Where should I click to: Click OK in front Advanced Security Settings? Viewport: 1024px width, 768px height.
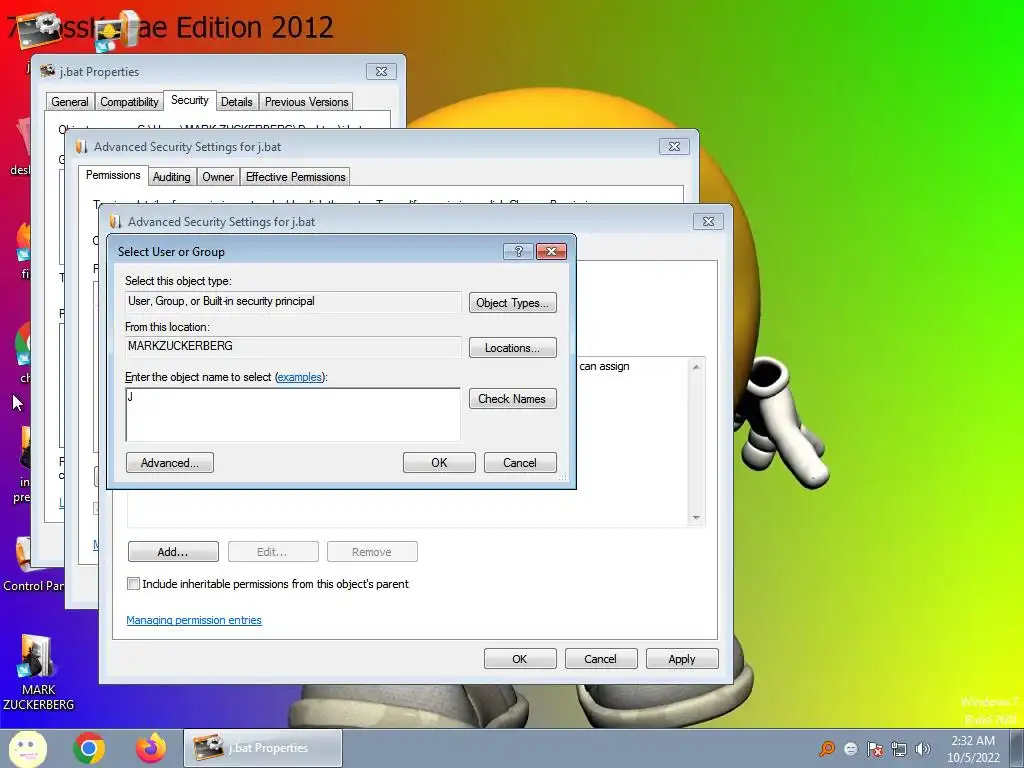click(520, 659)
